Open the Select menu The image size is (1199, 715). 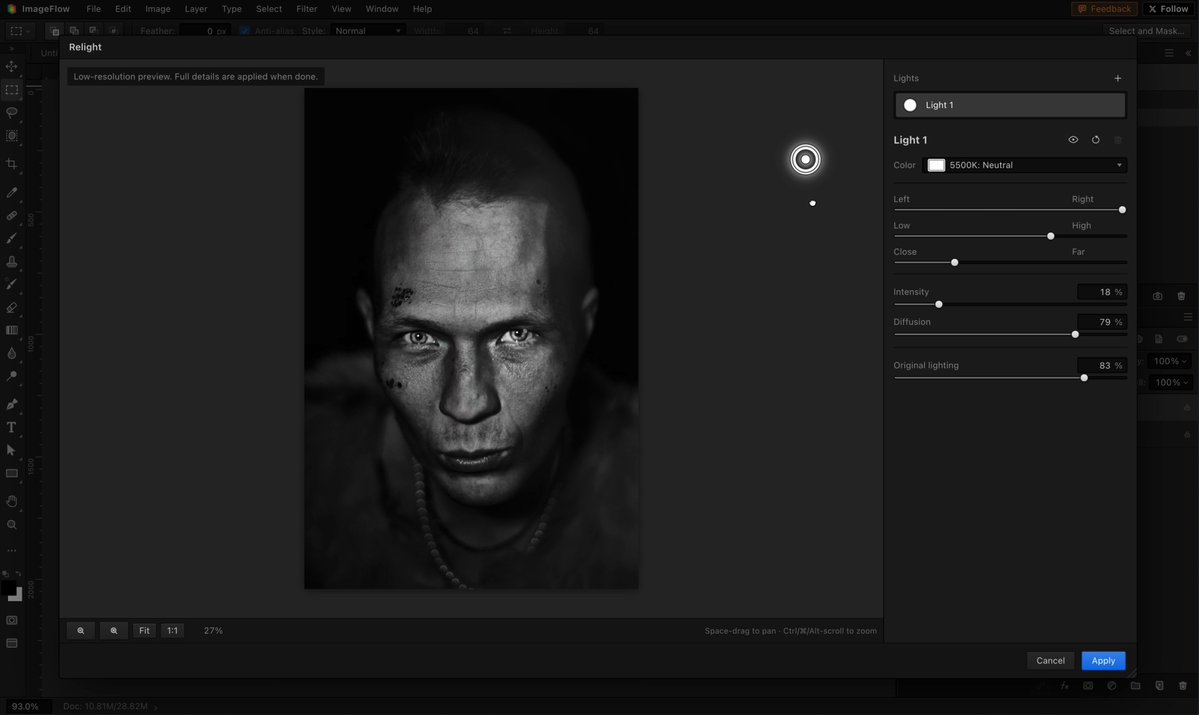268,9
